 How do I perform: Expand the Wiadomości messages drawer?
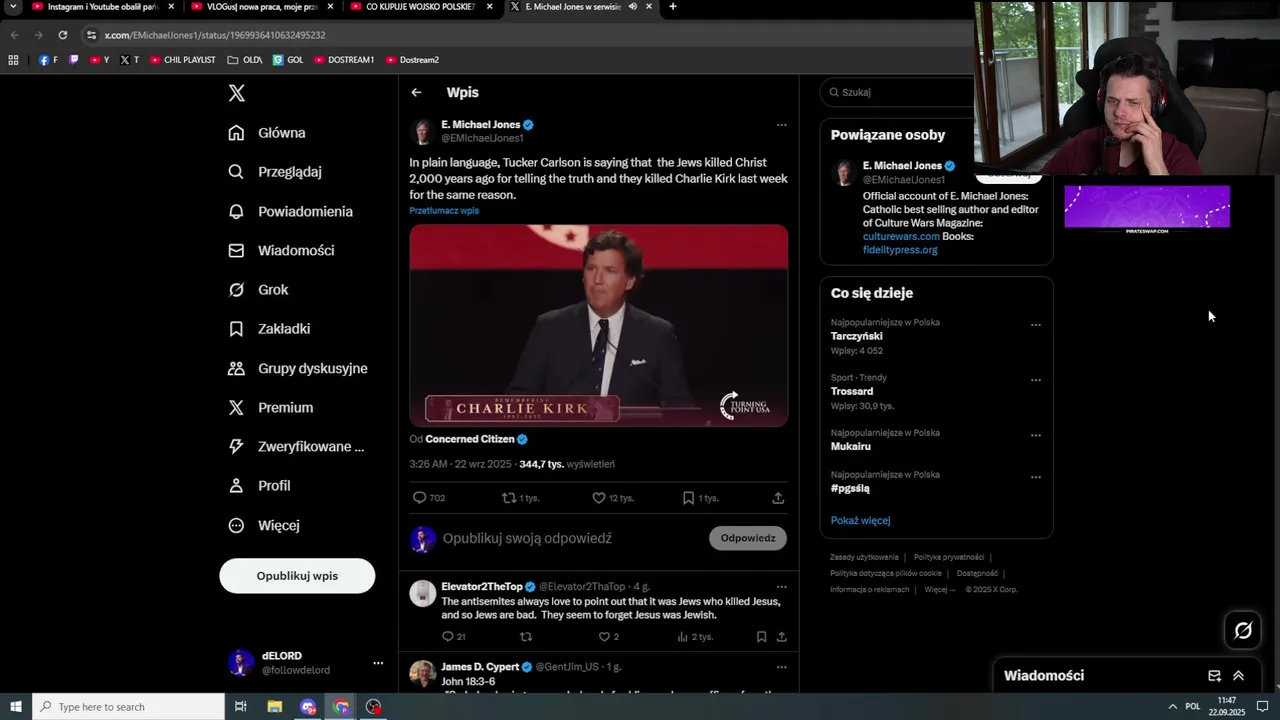coord(1238,676)
